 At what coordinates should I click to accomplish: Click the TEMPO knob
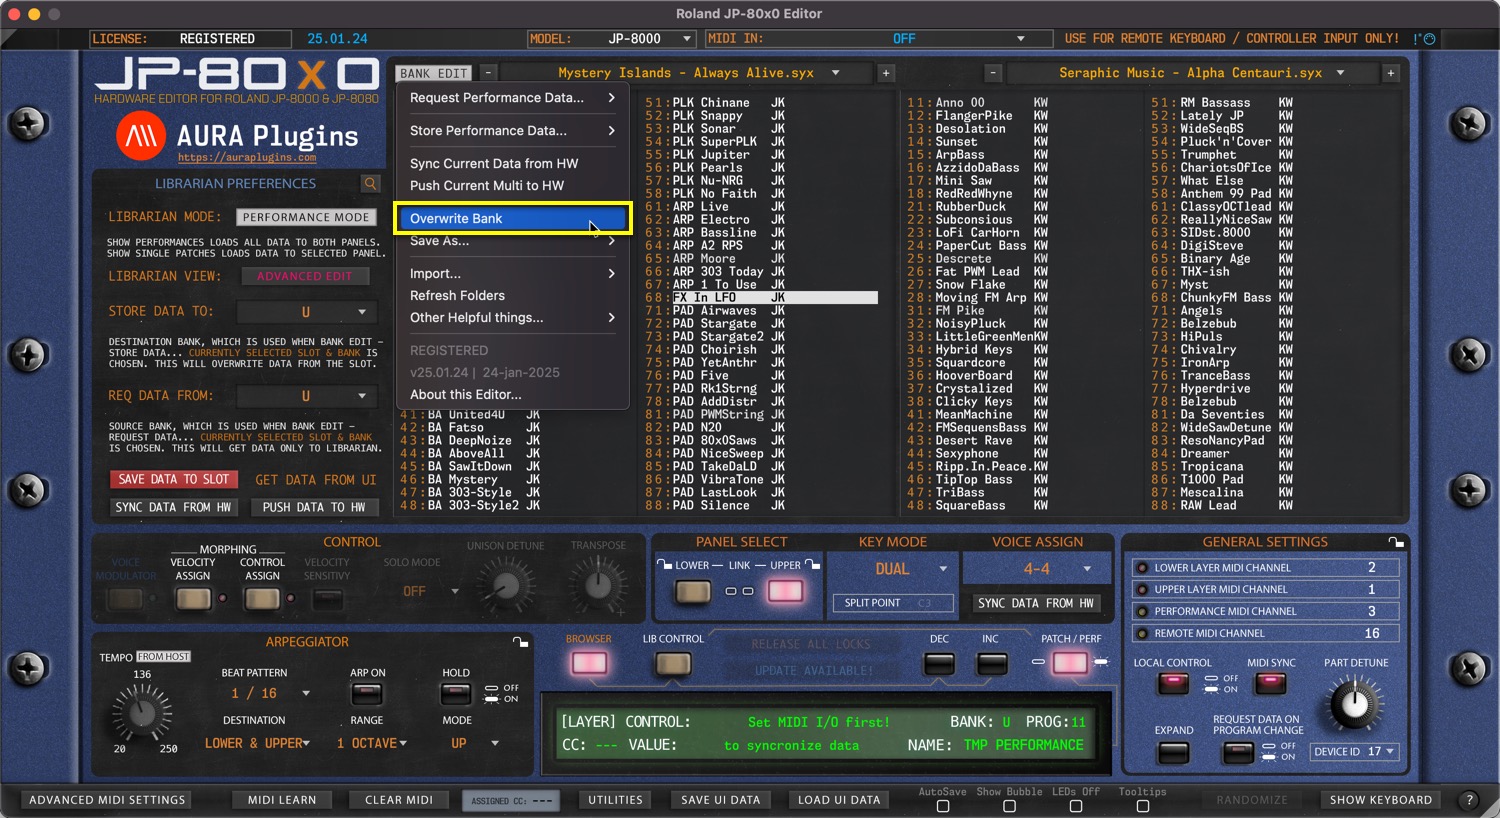pos(143,714)
